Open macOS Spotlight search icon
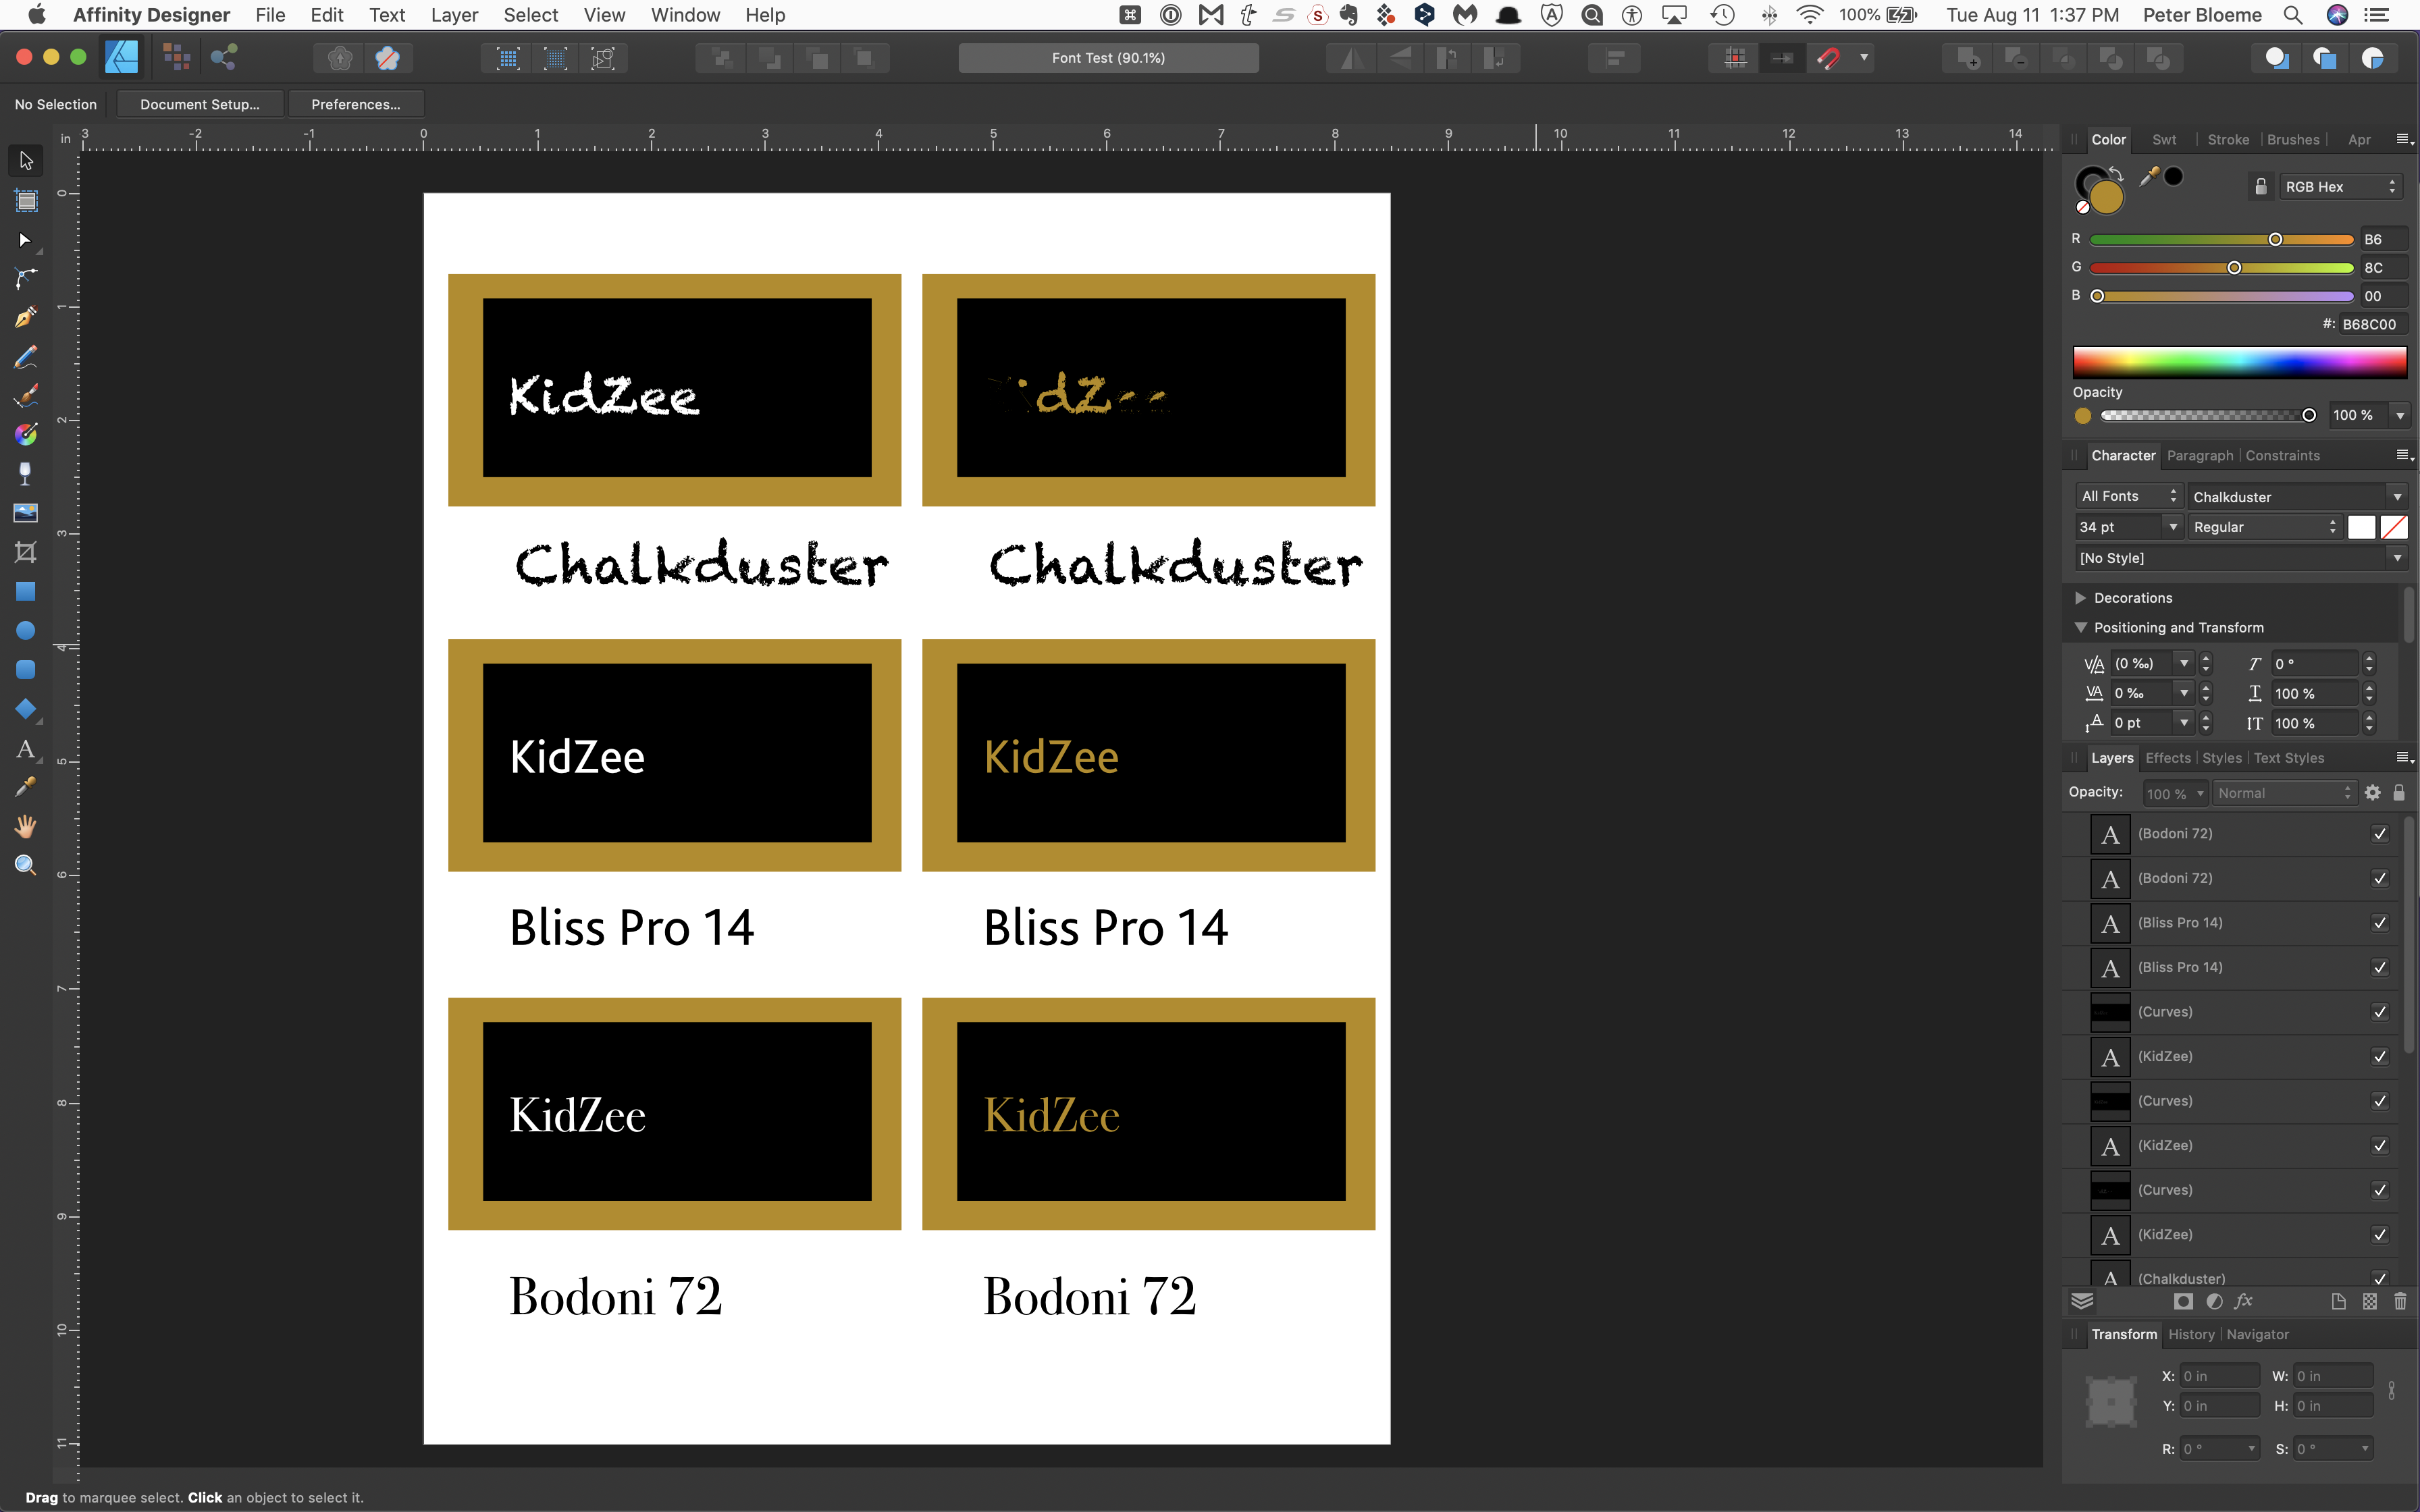Image resolution: width=2420 pixels, height=1512 pixels. (2292, 15)
